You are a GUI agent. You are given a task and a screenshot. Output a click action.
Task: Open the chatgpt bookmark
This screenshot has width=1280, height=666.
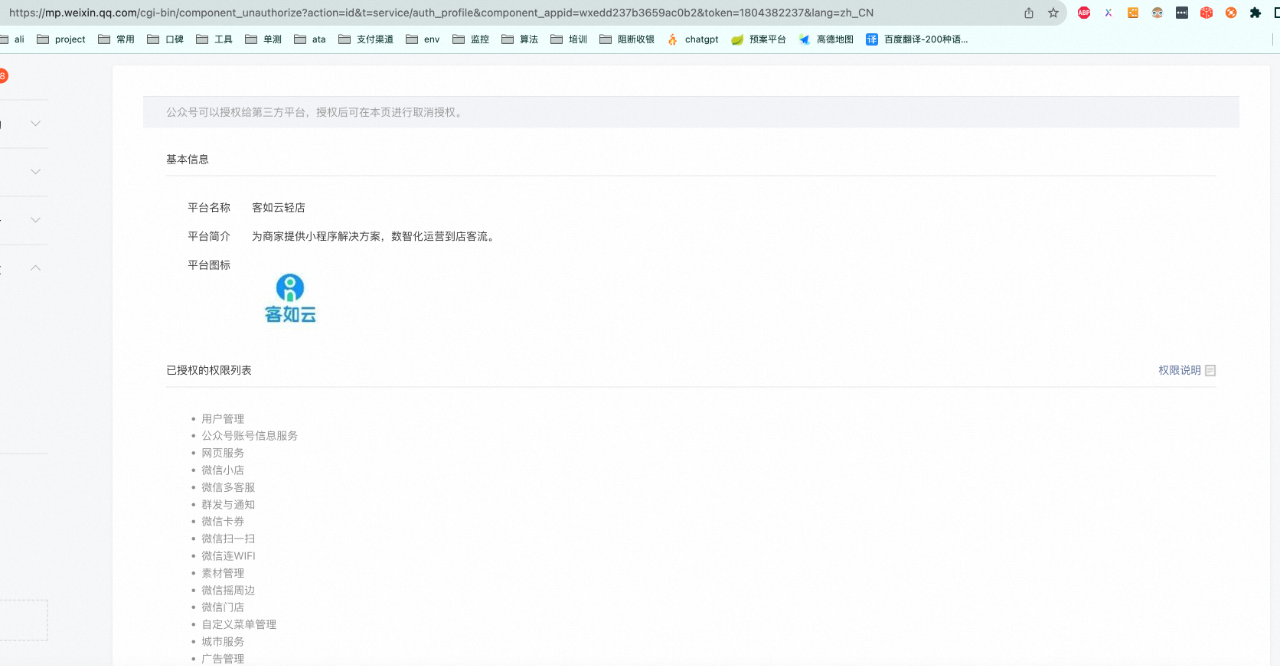(x=692, y=40)
